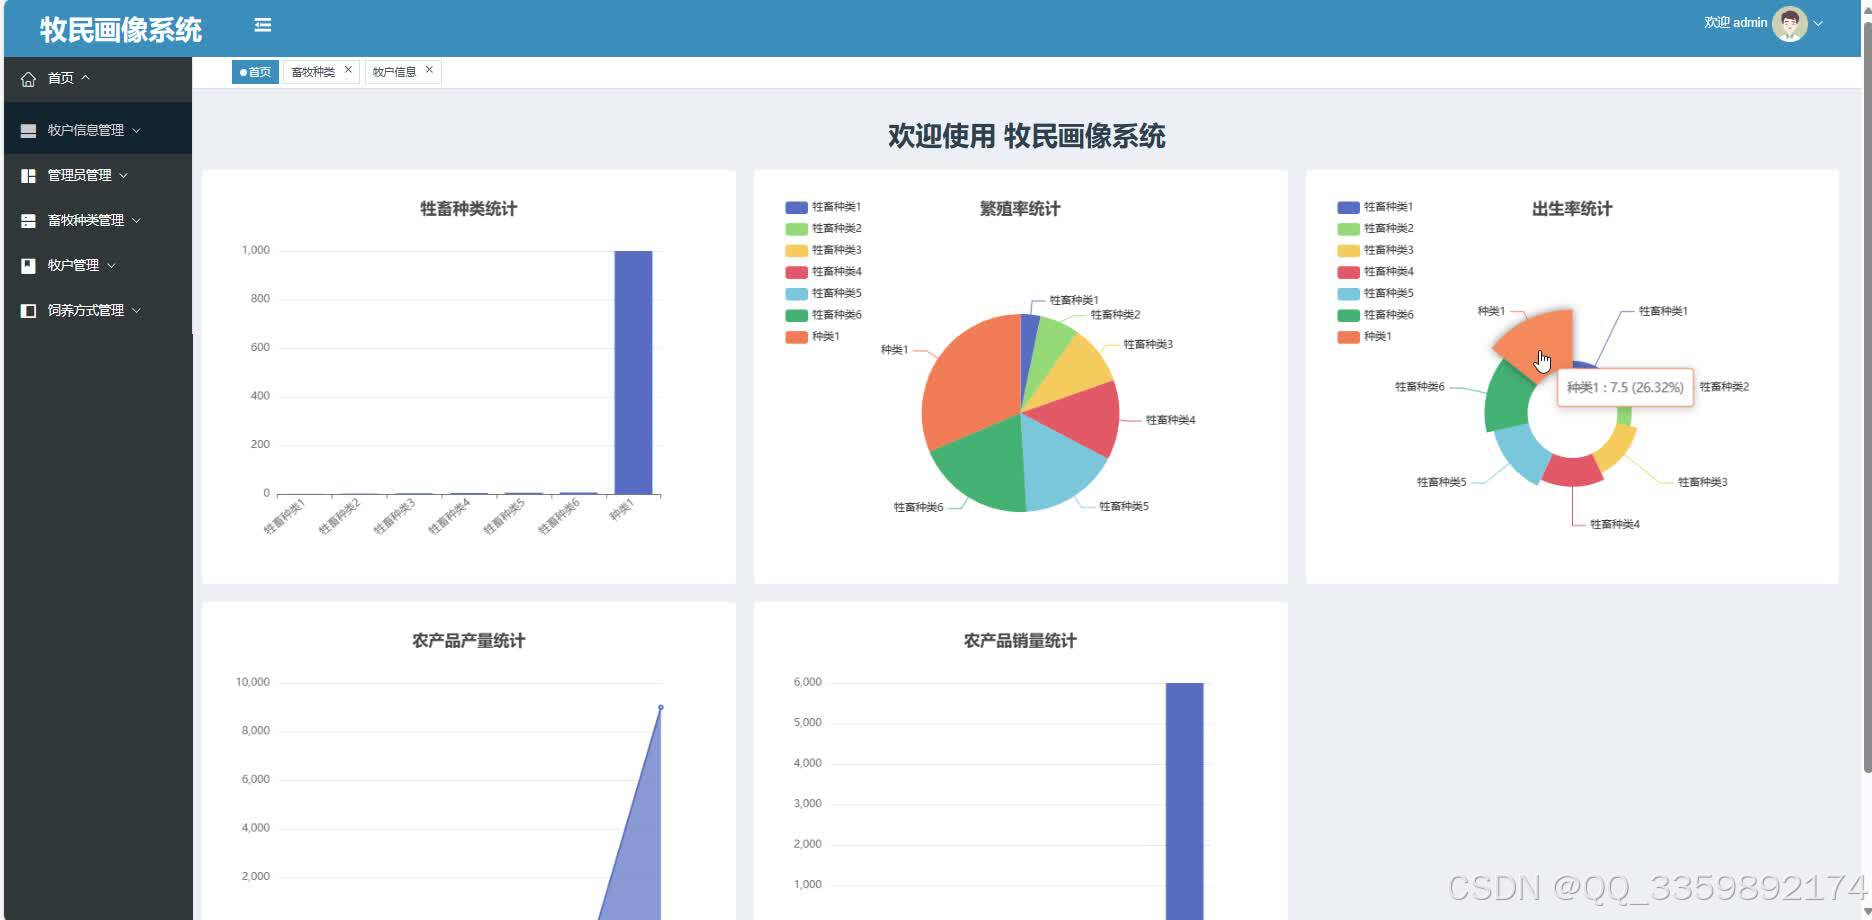Open 首页 in the sidebar
1872x920 pixels.
(x=98, y=78)
